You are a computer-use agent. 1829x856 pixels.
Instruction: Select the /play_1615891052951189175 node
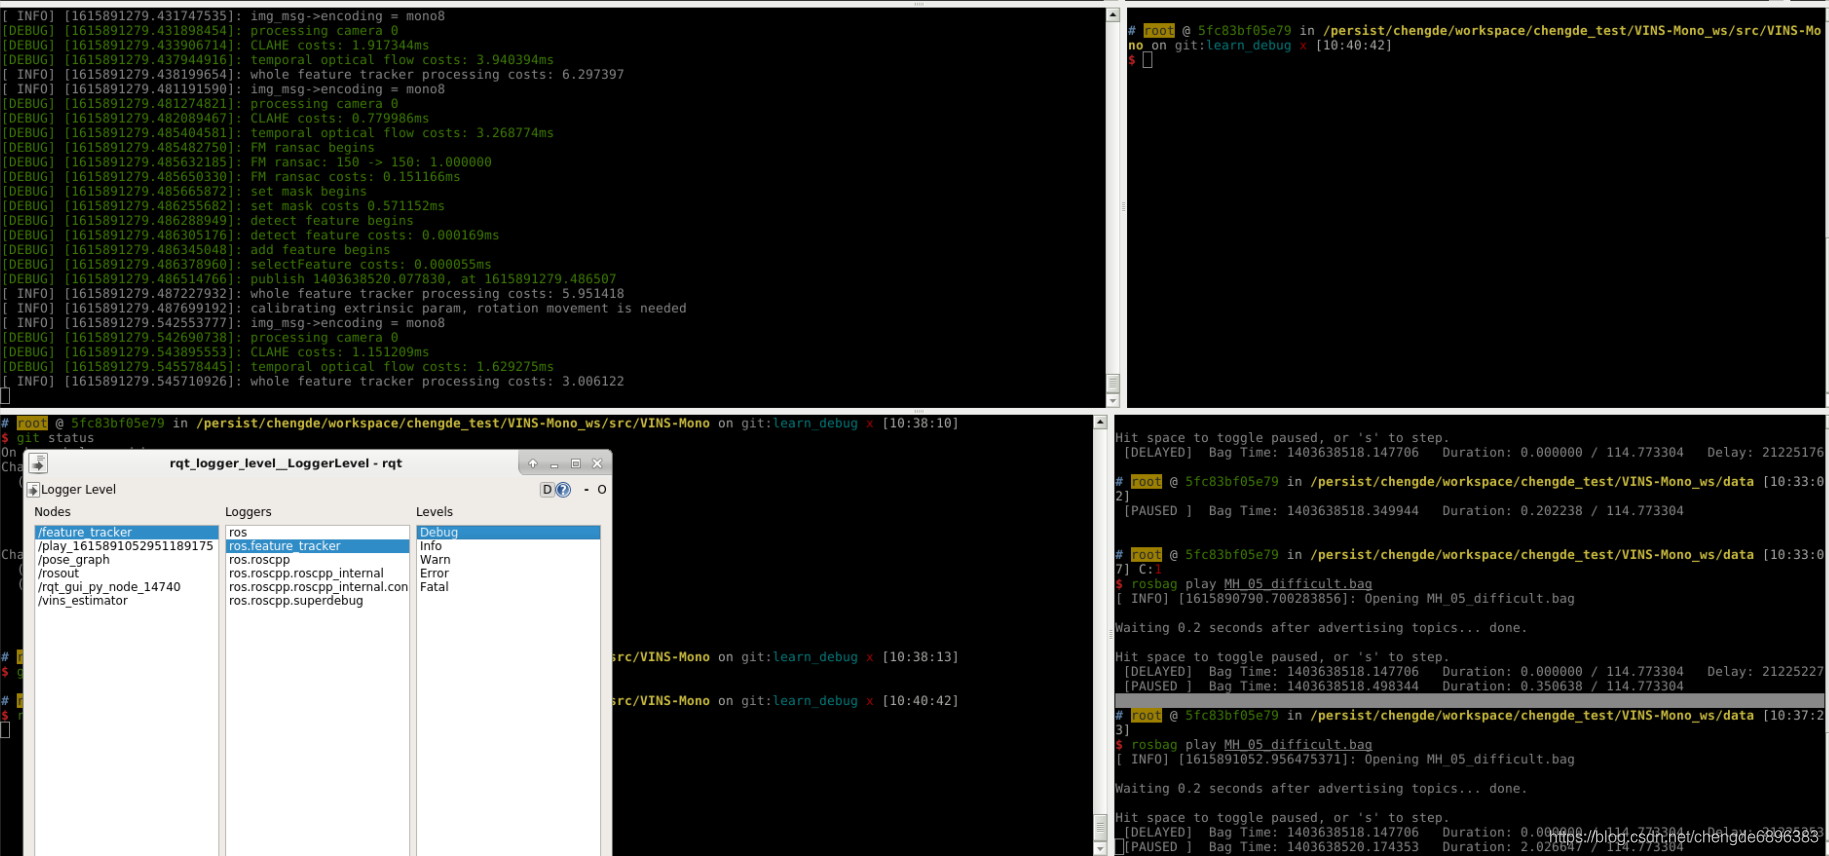126,546
